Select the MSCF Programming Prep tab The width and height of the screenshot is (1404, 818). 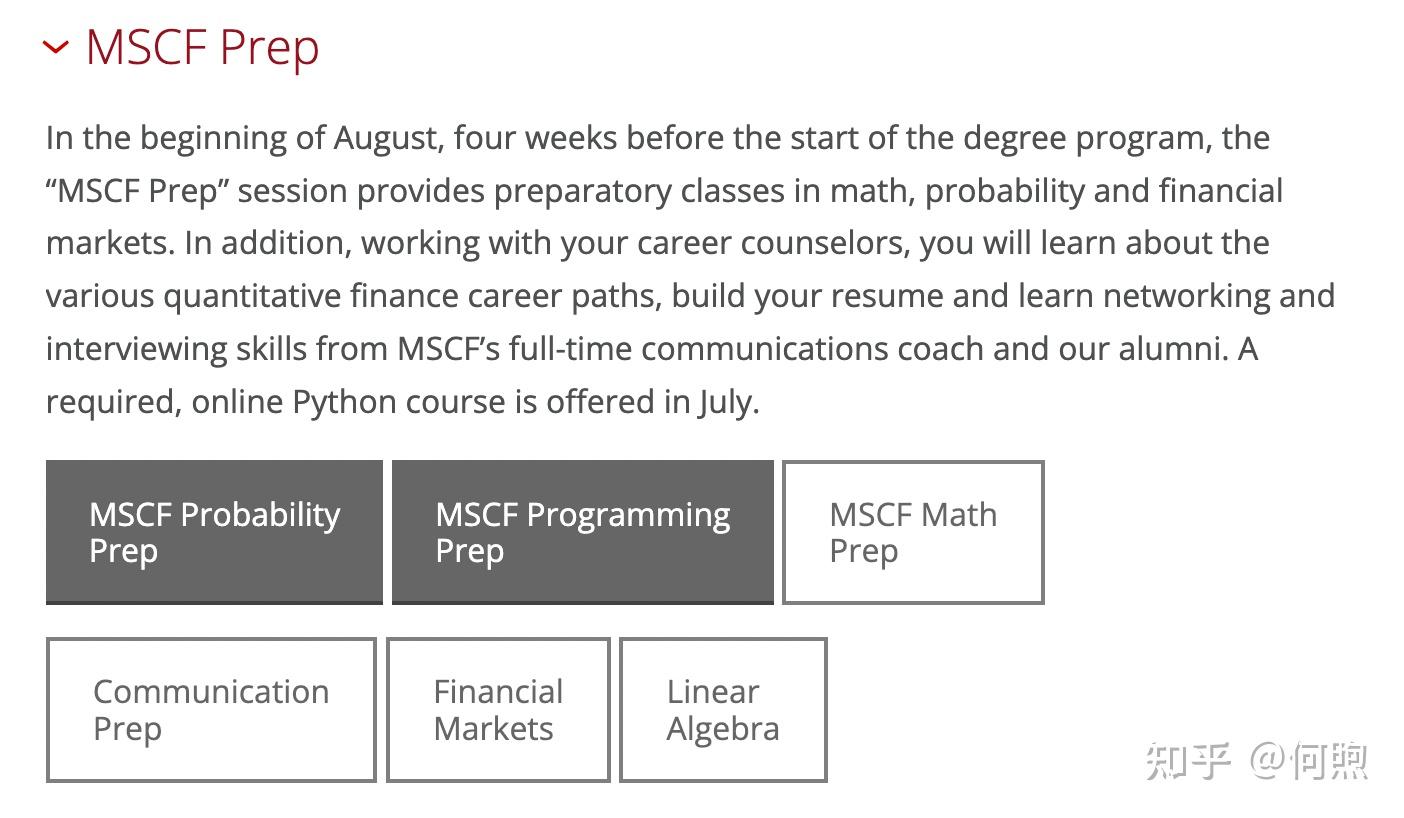(582, 532)
